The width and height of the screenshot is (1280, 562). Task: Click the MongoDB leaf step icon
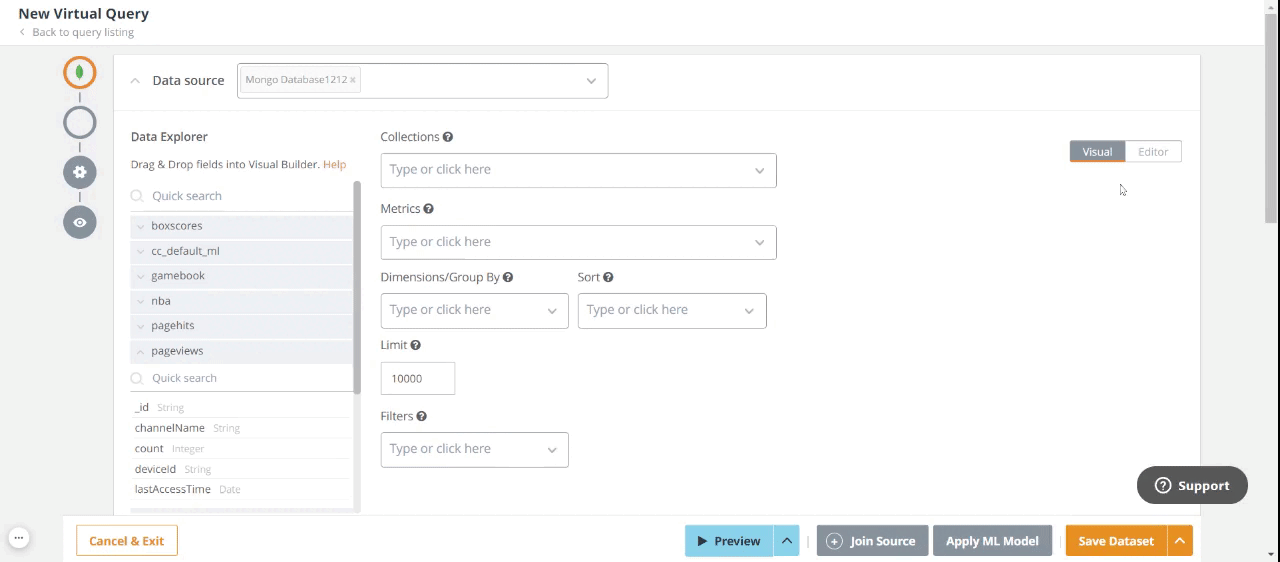[80, 73]
